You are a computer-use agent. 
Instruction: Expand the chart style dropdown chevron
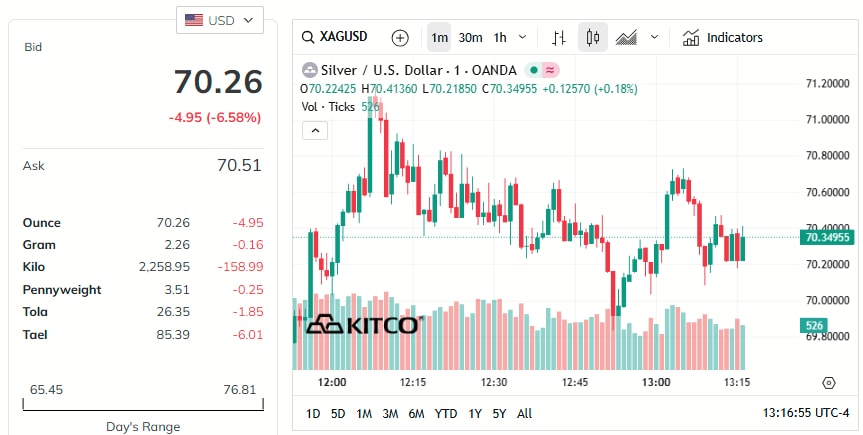tap(655, 38)
